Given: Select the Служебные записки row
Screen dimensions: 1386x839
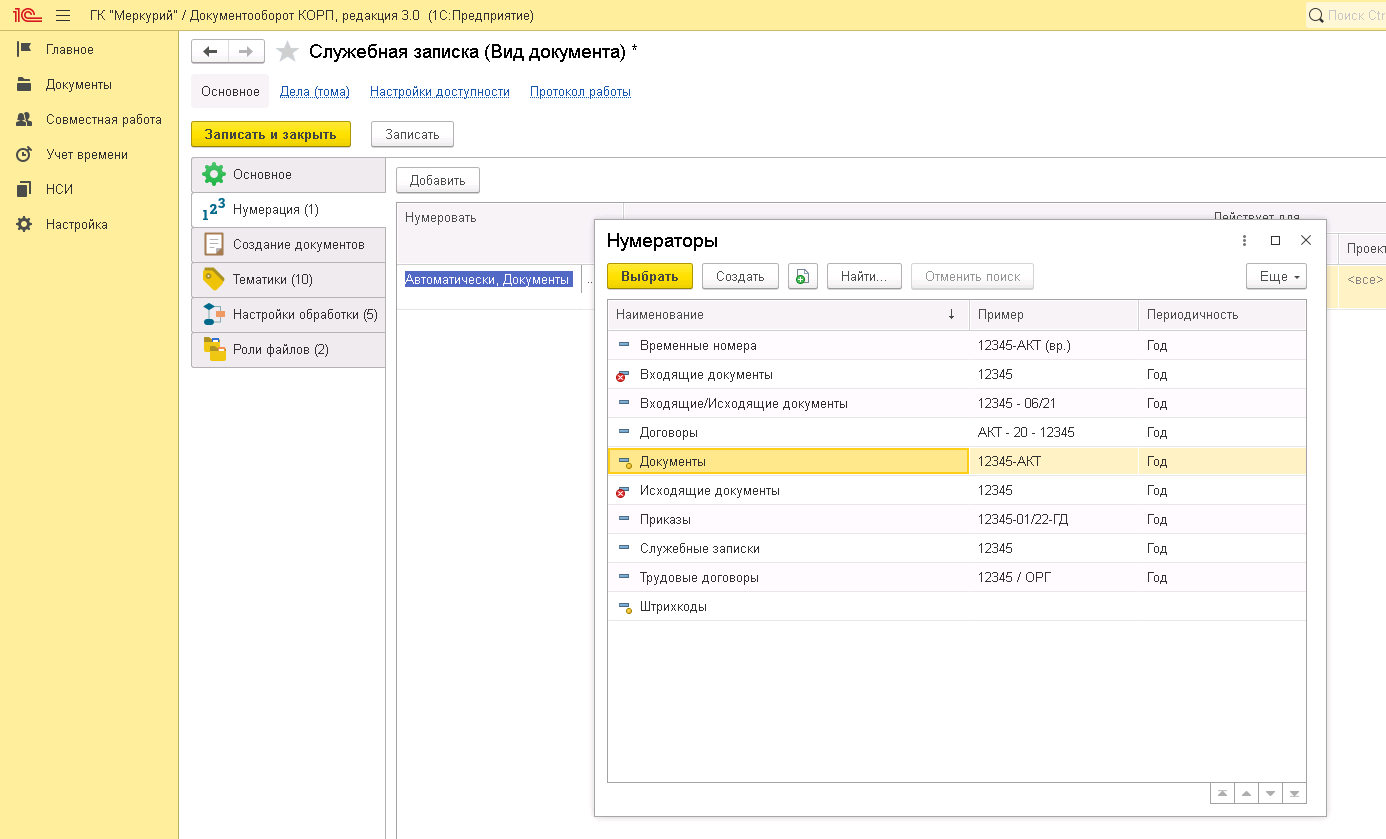Looking at the screenshot, I should coord(957,549).
